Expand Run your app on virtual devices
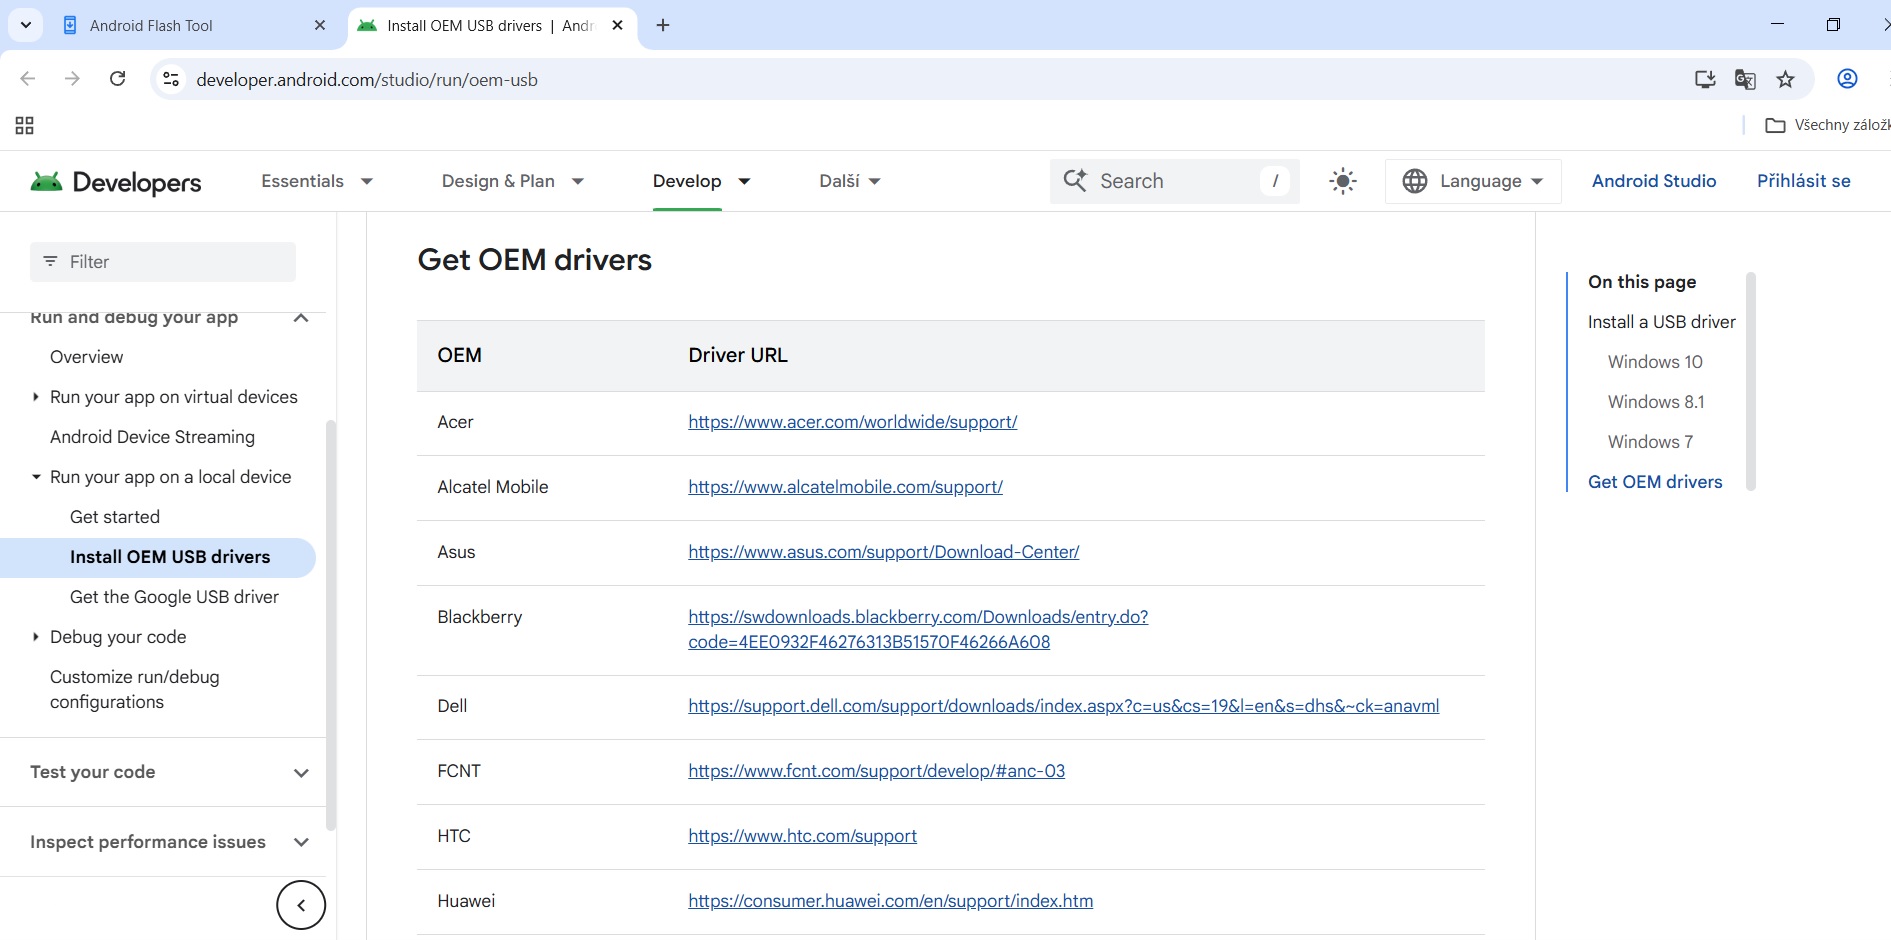Image resolution: width=1891 pixels, height=940 pixels. 36,397
